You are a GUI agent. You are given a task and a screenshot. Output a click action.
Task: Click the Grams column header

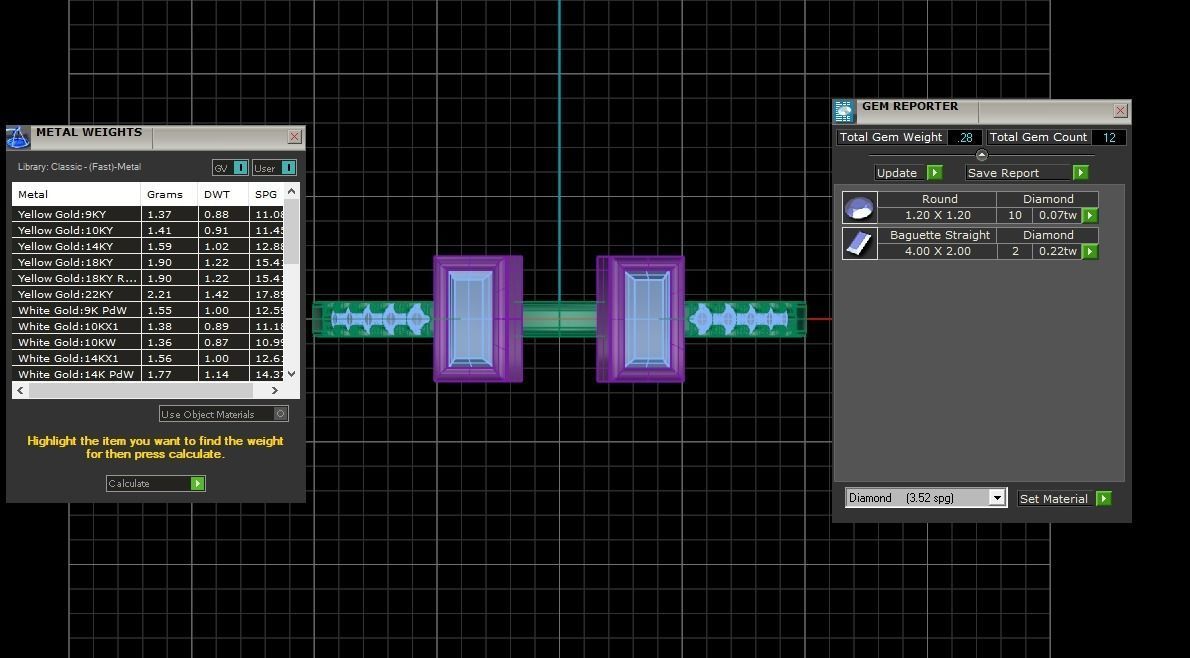point(169,194)
